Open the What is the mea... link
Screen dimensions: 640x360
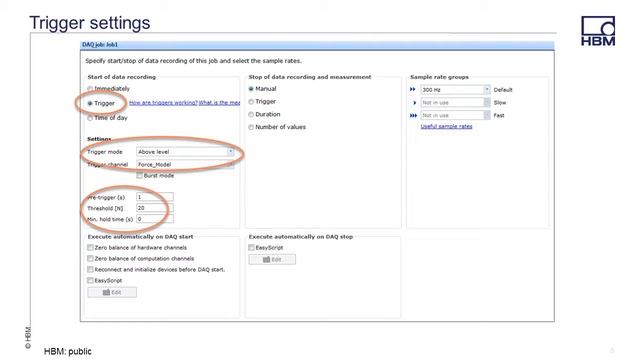click(x=220, y=103)
